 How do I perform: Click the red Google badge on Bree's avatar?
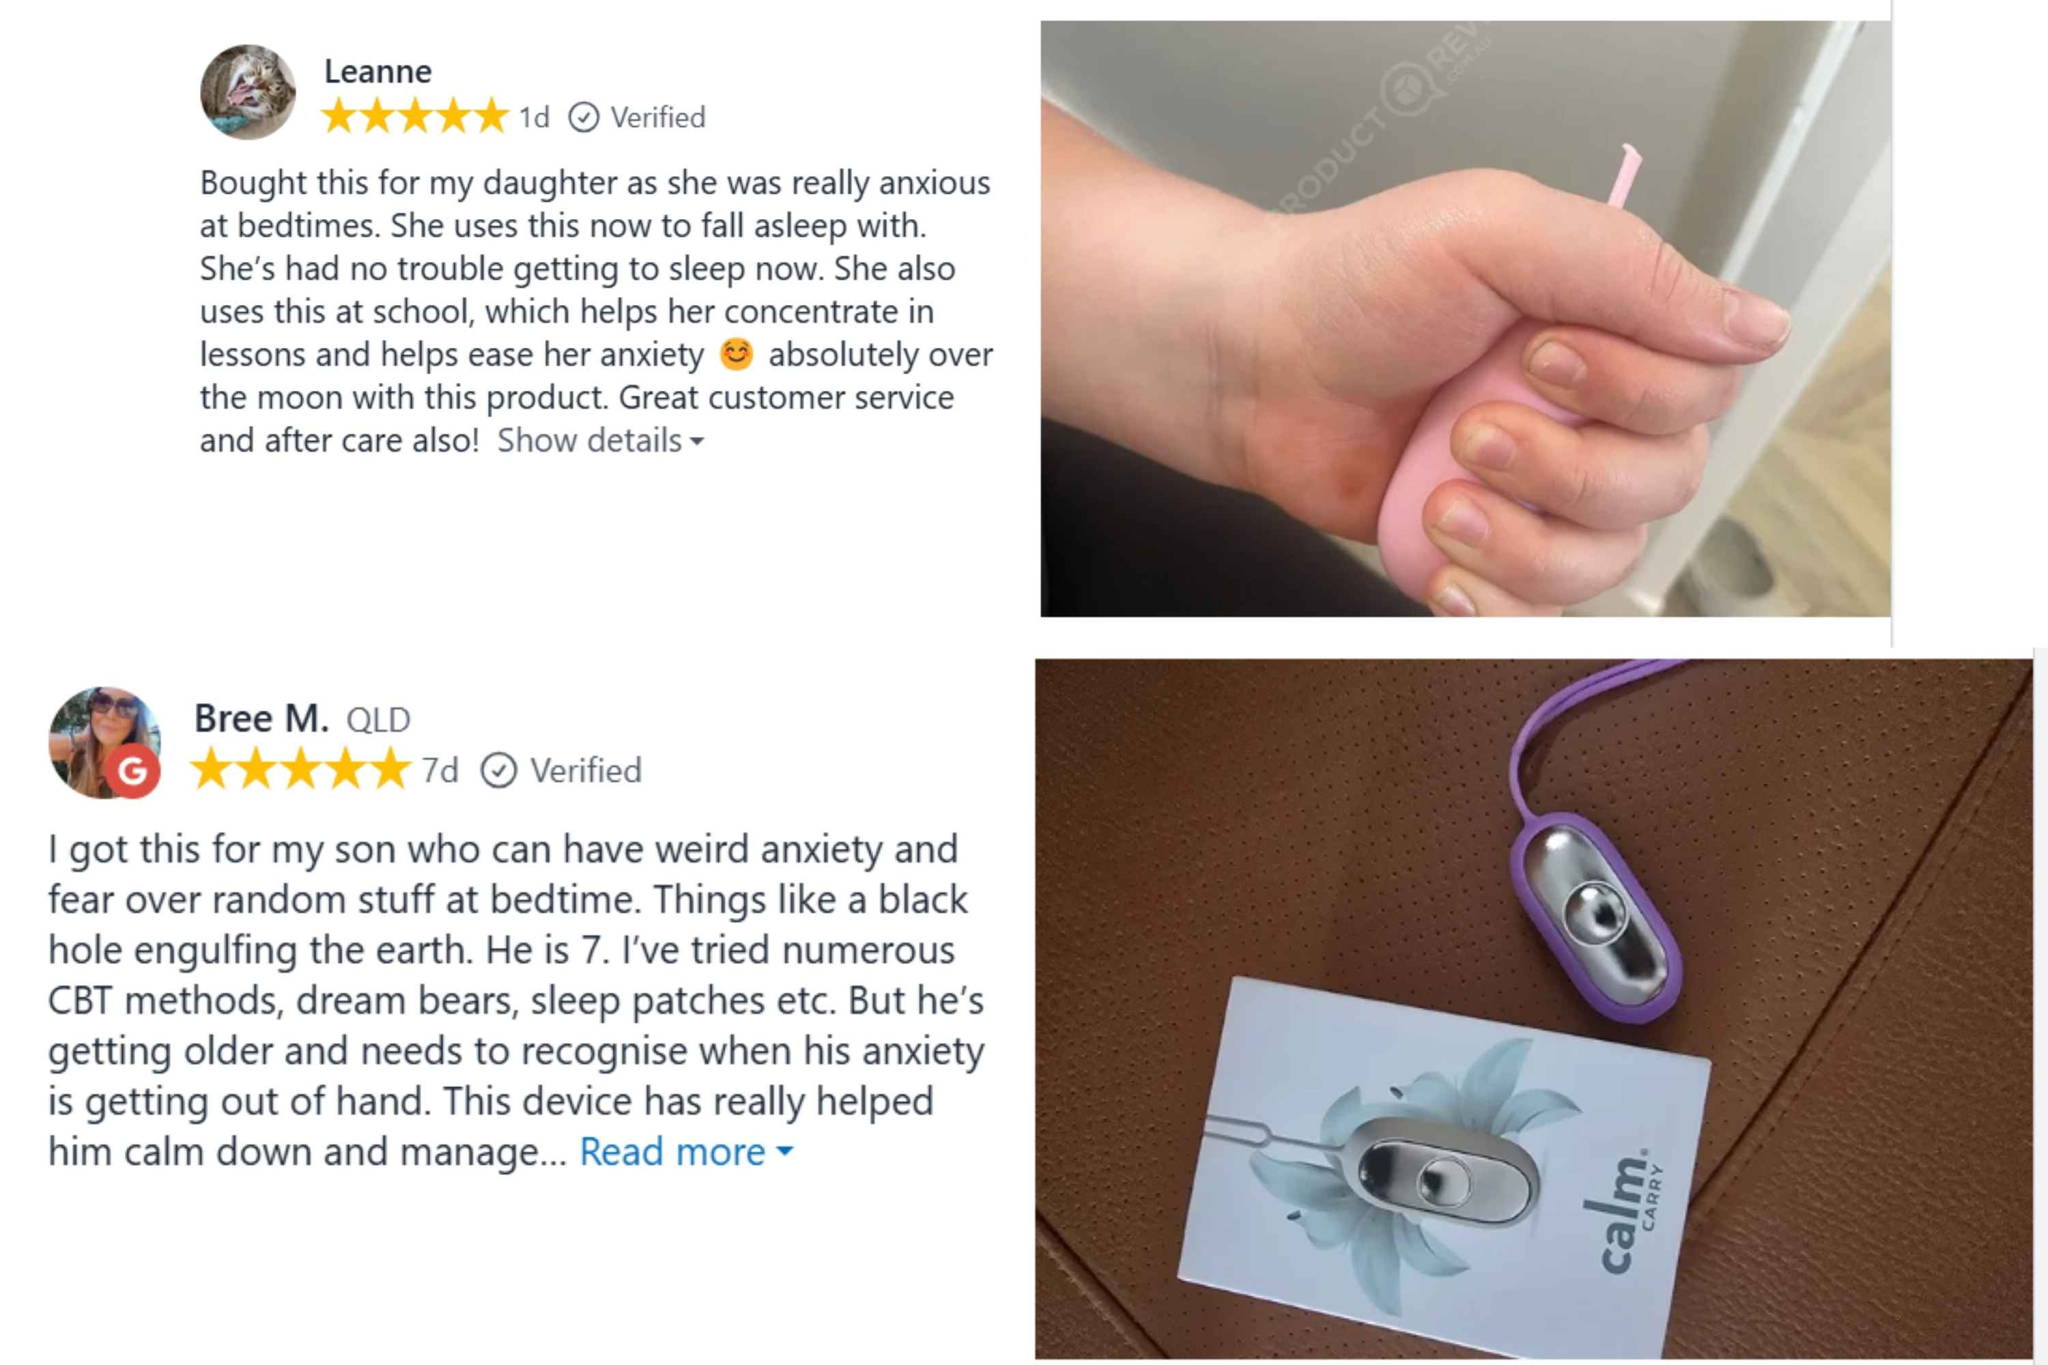coord(133,771)
